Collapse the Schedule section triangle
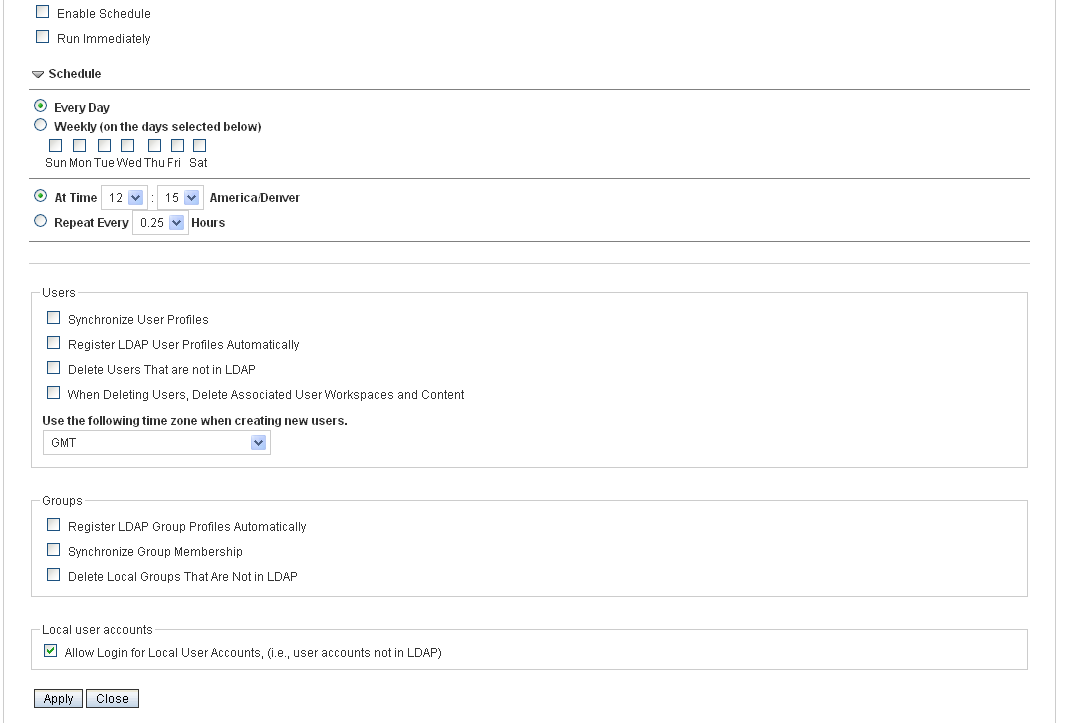The image size is (1066, 723). coord(38,74)
